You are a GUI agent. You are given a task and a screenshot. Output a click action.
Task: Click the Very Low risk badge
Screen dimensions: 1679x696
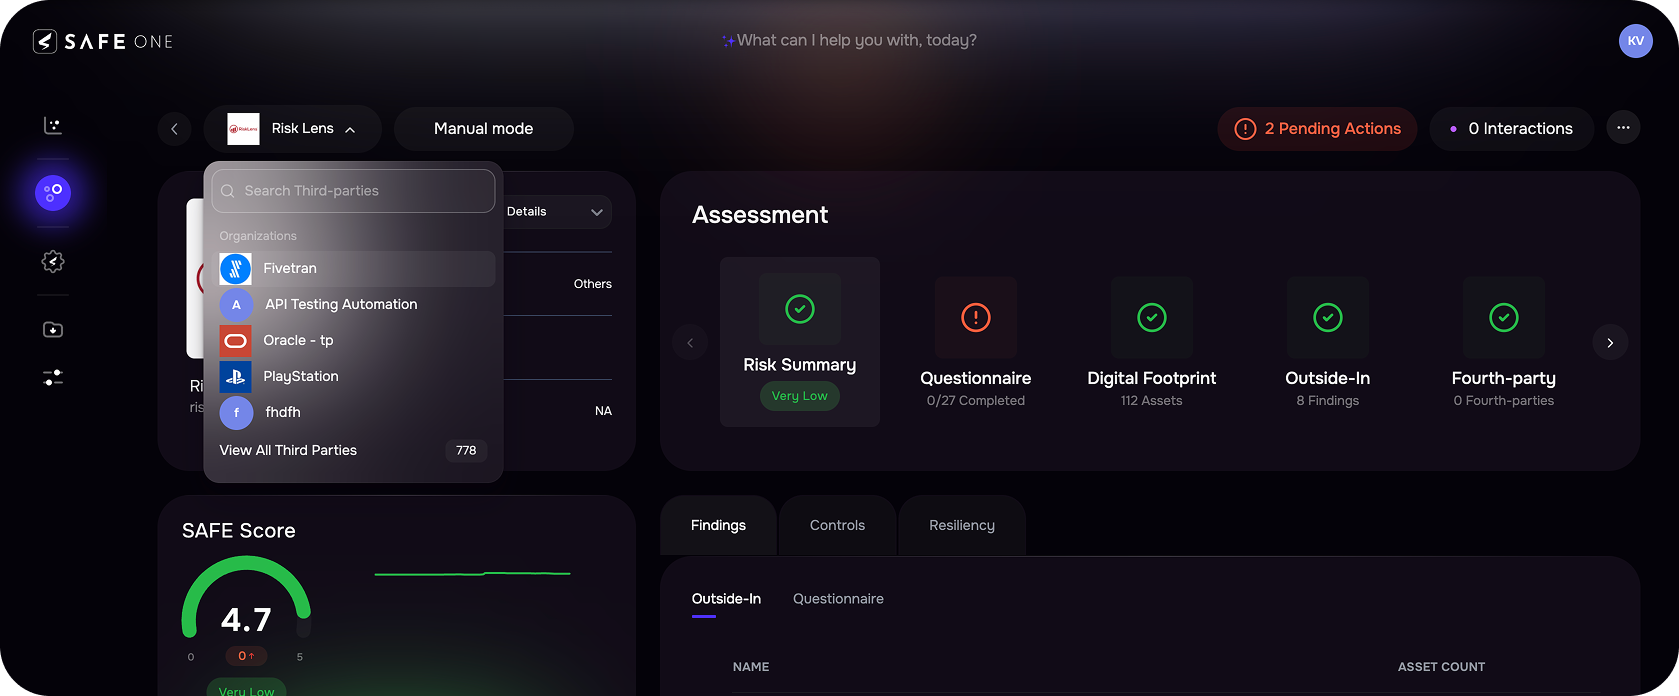point(800,396)
